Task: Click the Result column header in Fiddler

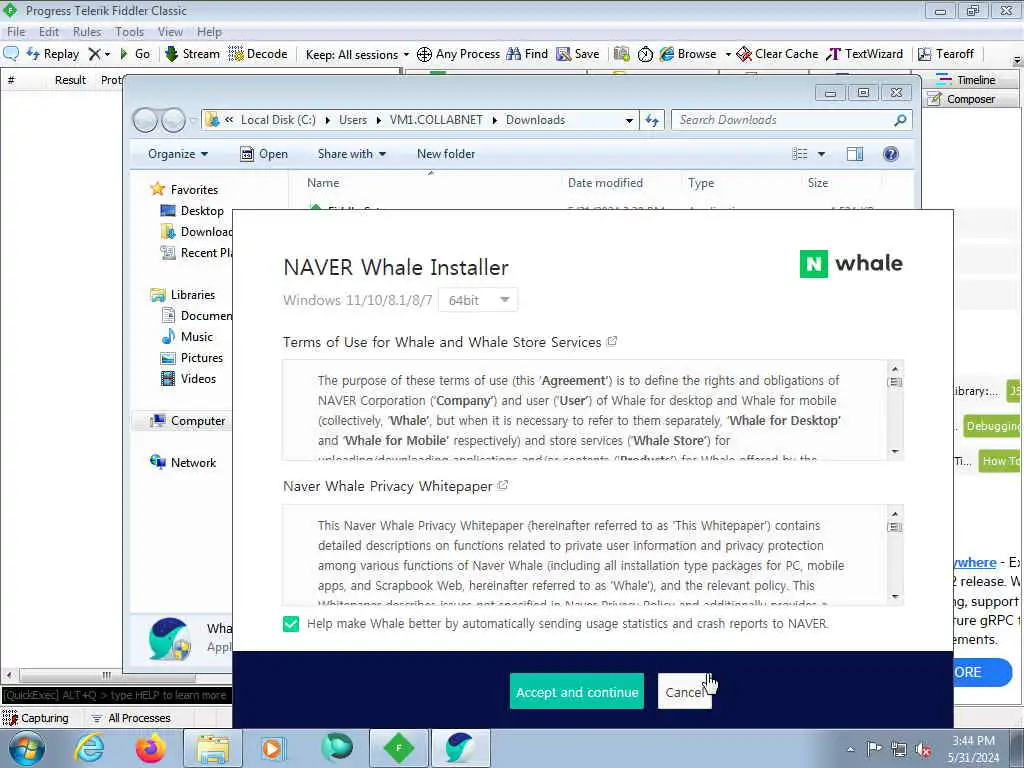Action: tap(70, 80)
